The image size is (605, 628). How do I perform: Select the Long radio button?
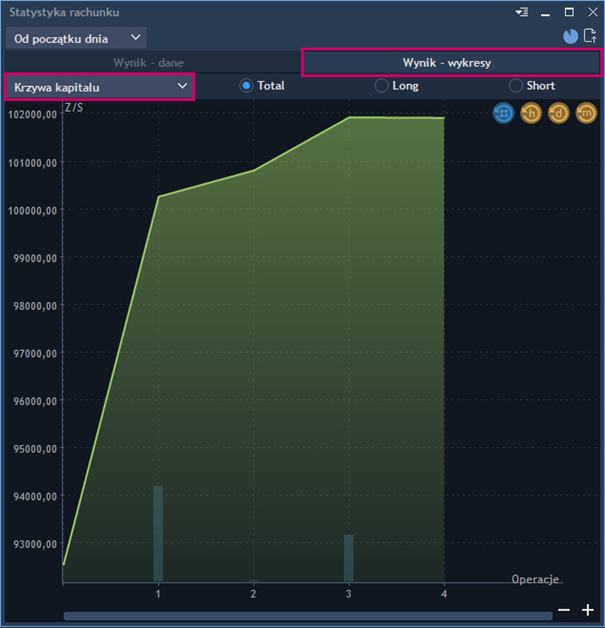pos(381,86)
